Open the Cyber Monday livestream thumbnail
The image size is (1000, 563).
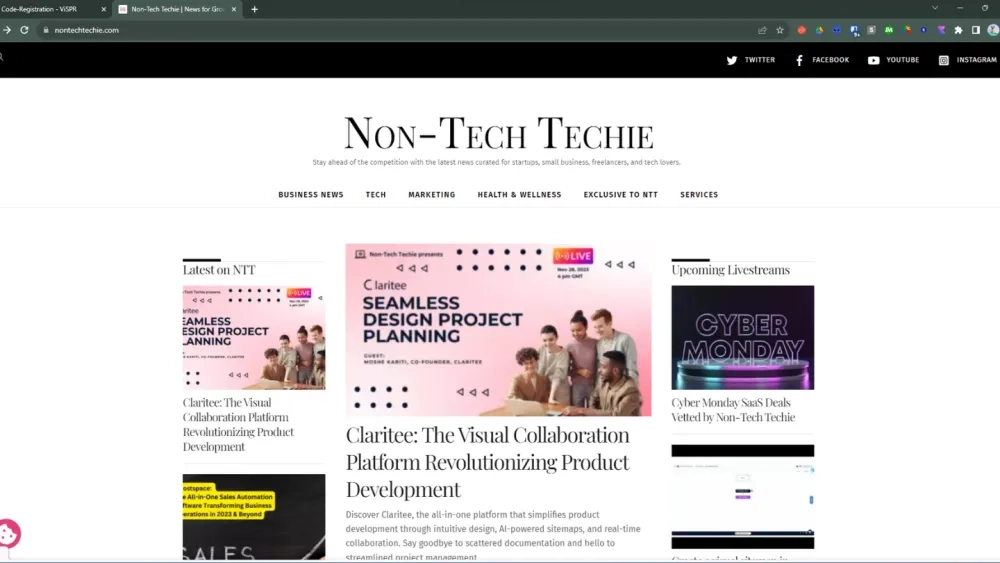pyautogui.click(x=742, y=337)
